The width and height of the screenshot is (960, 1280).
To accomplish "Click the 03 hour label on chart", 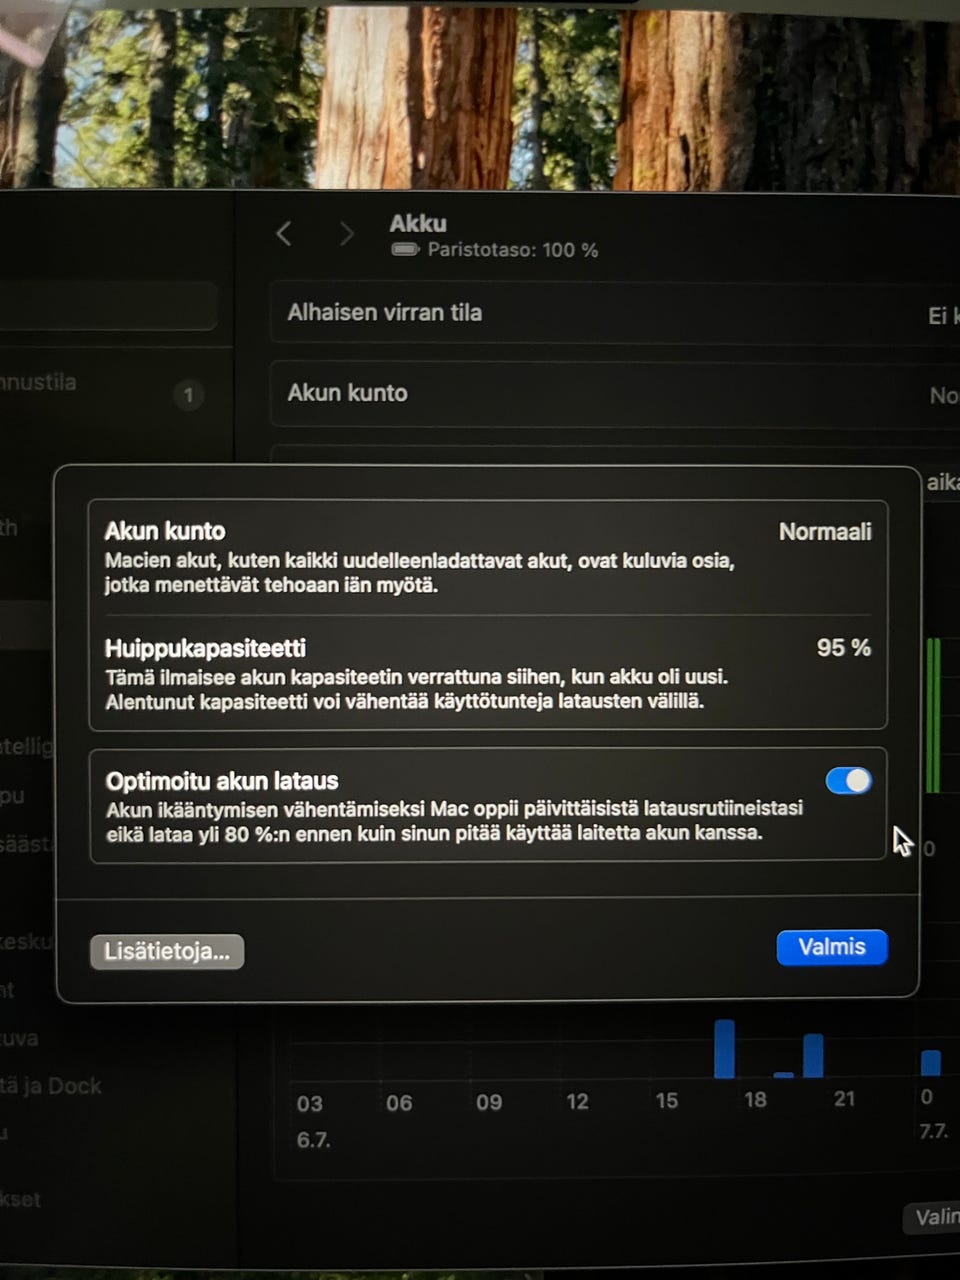I will (310, 1104).
